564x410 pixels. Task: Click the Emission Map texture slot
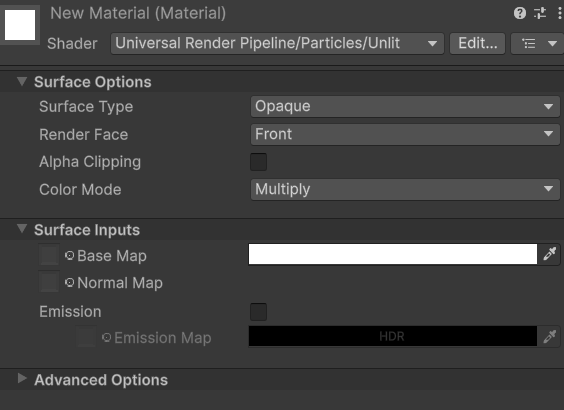click(86, 337)
